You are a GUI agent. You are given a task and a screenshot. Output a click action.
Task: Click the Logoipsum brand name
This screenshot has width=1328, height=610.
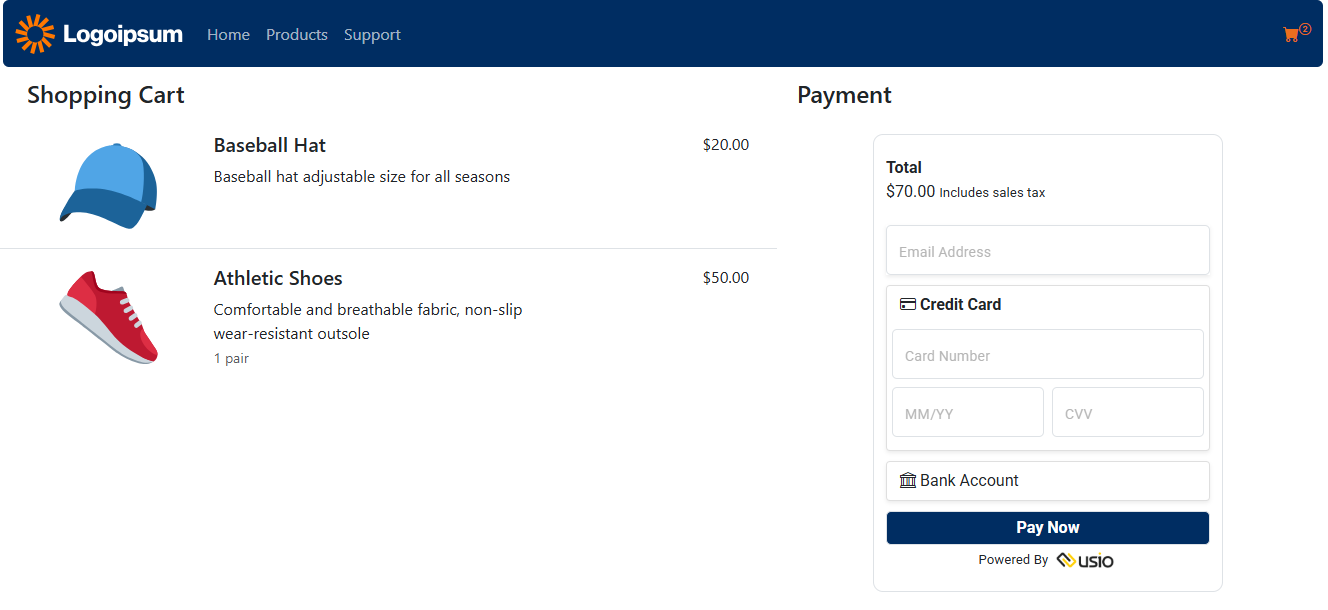(x=123, y=35)
